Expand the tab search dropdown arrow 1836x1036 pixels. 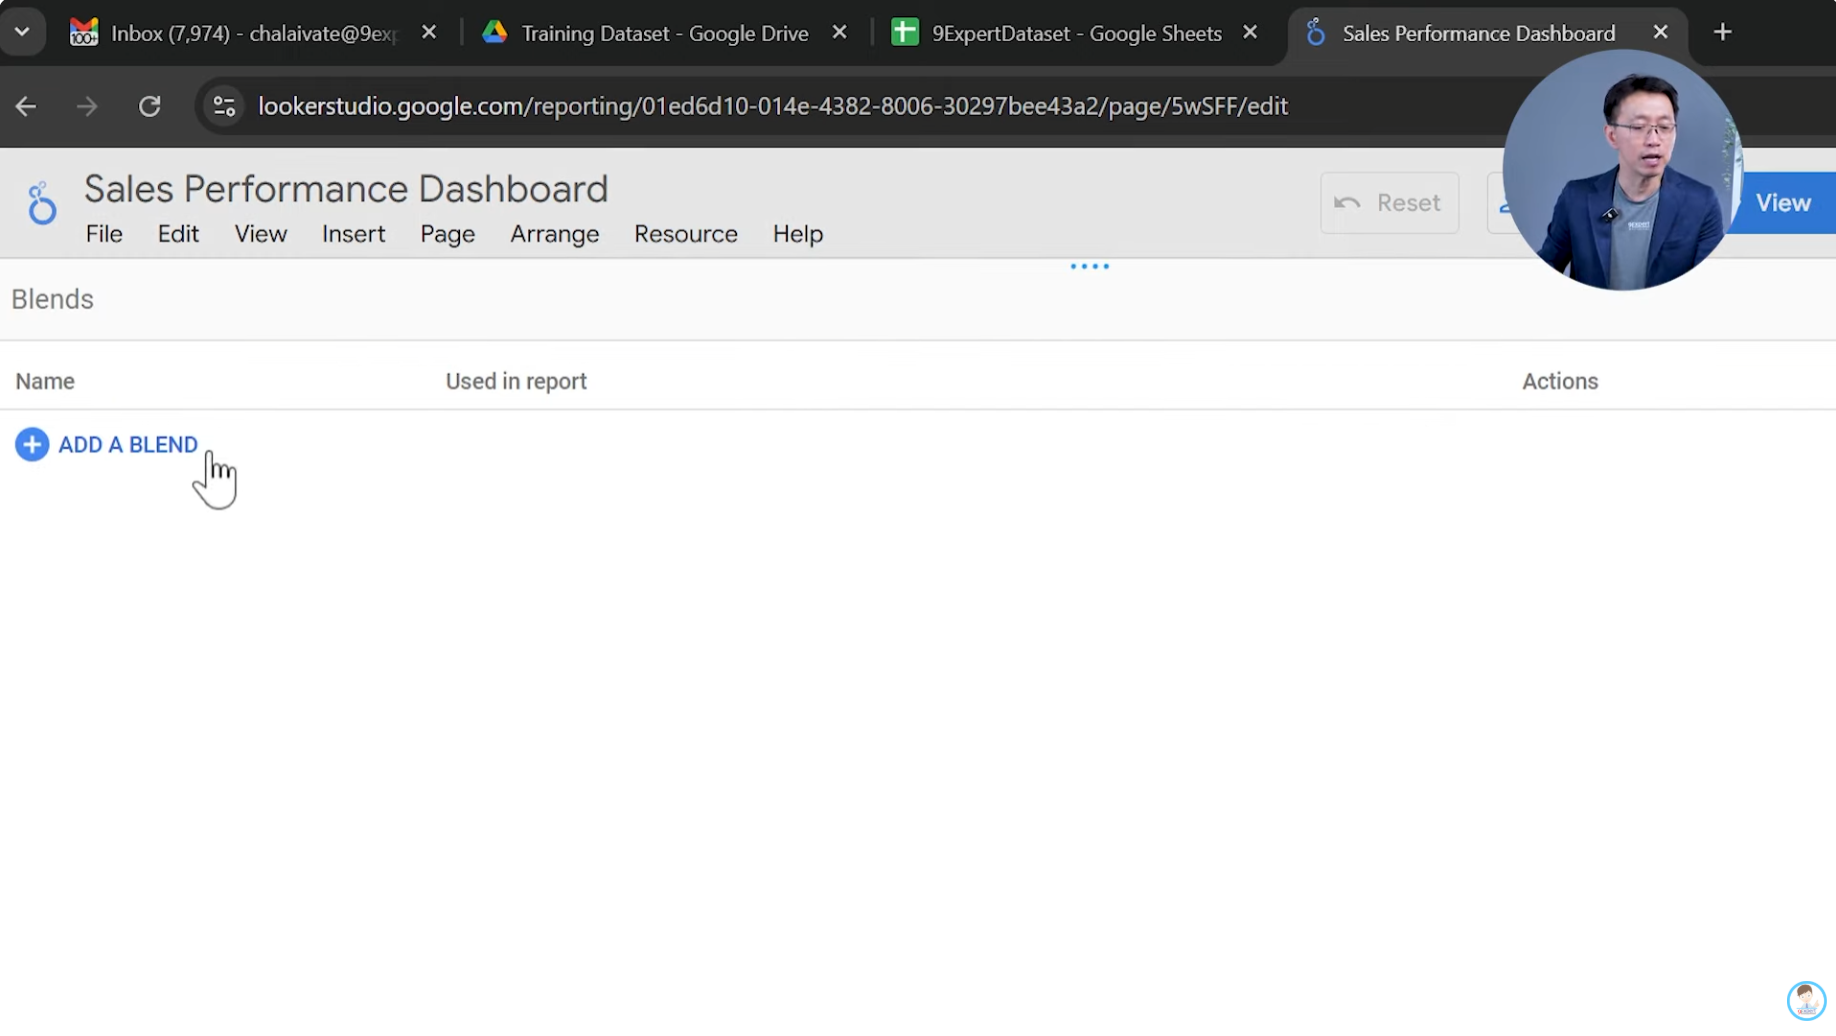pos(22,33)
